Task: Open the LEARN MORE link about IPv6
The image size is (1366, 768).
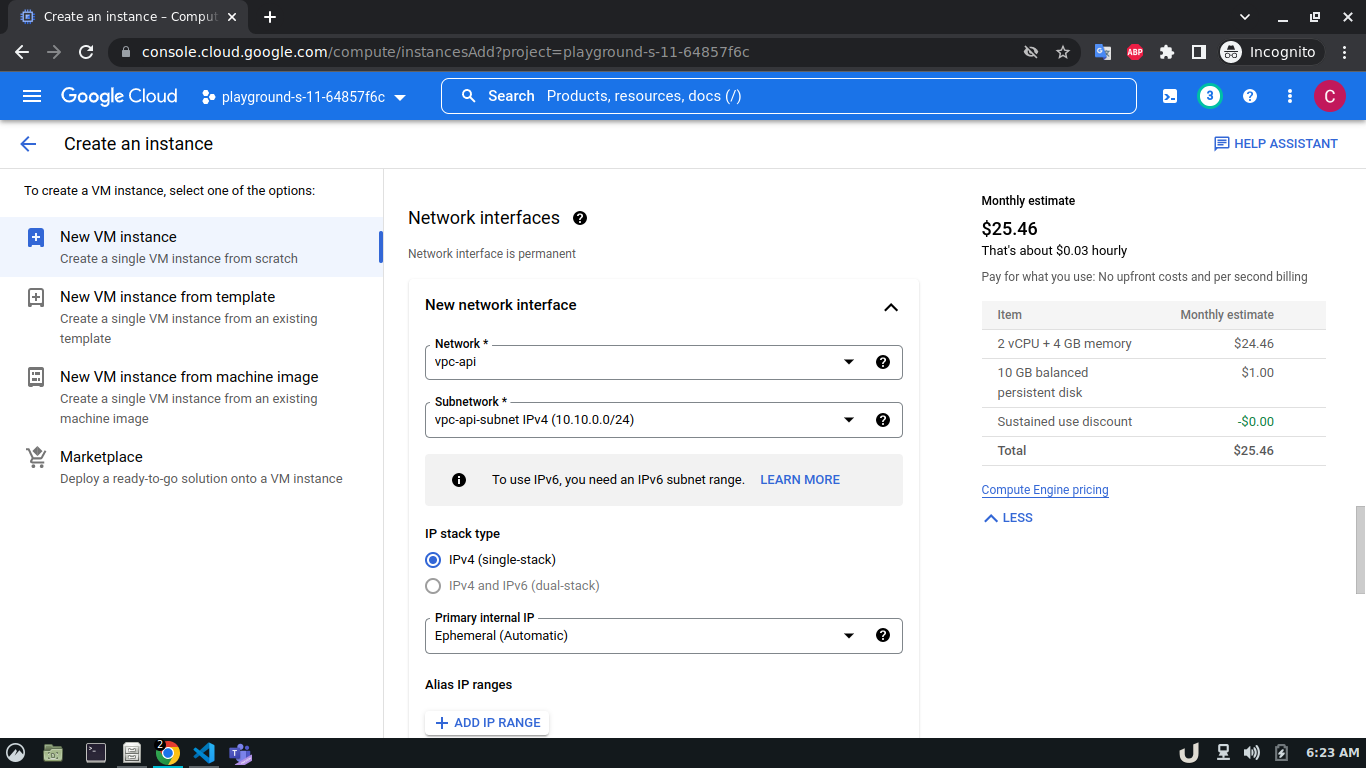Action: 800,480
